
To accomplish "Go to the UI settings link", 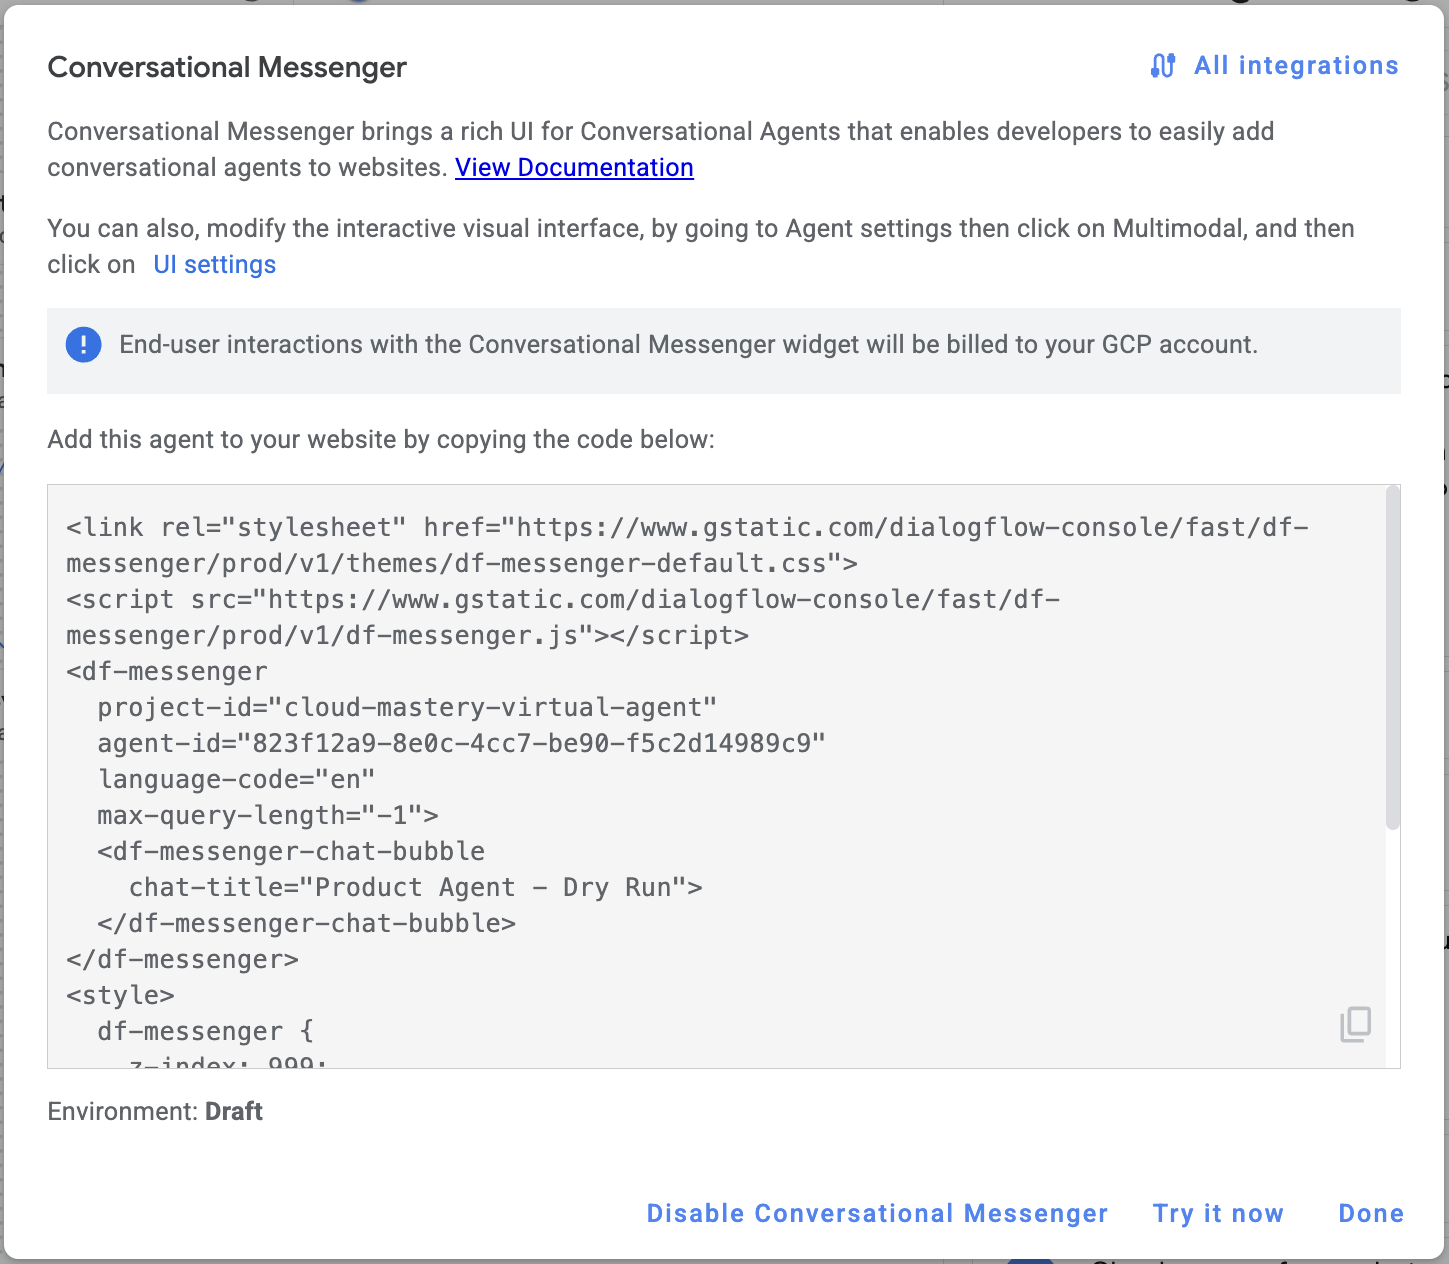I will (x=214, y=265).
